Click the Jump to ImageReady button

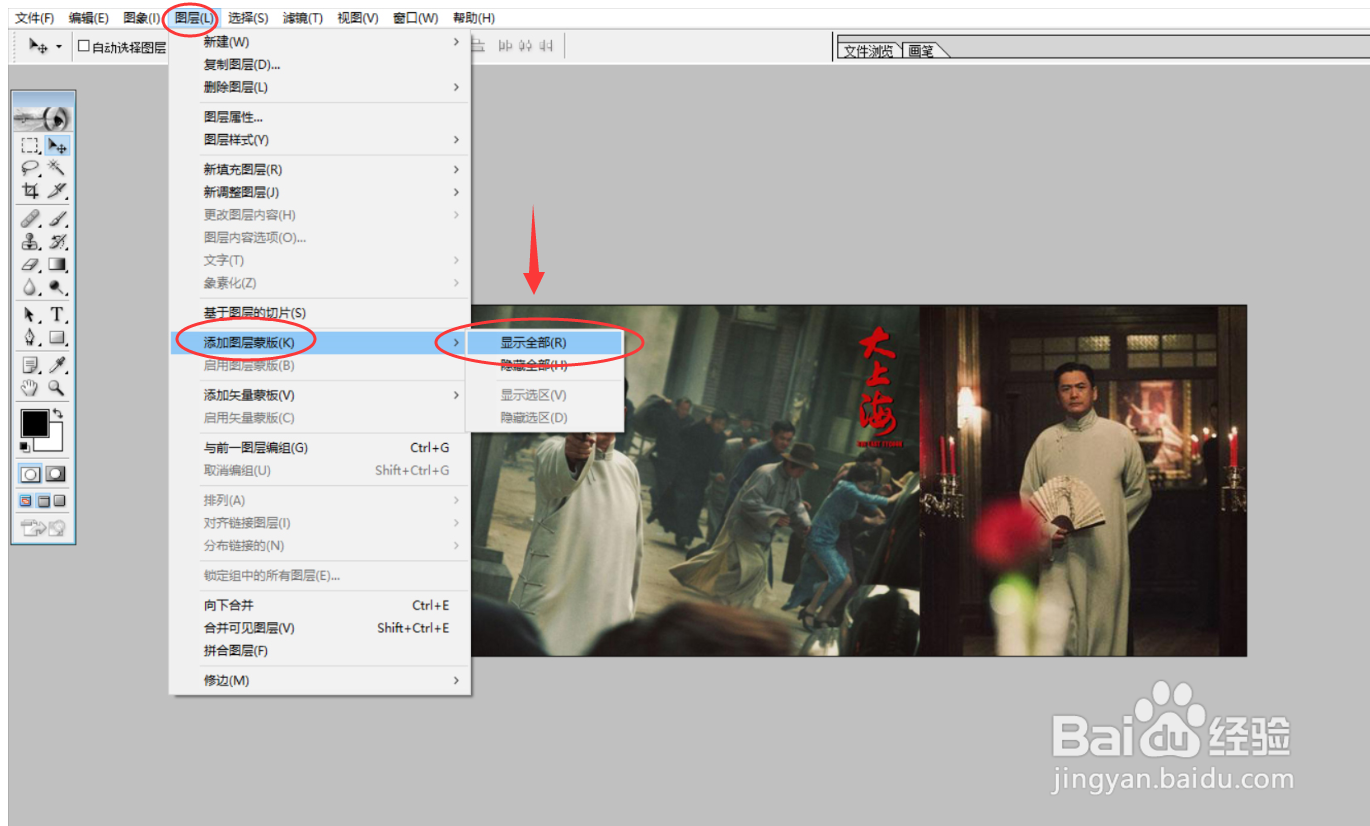44,528
